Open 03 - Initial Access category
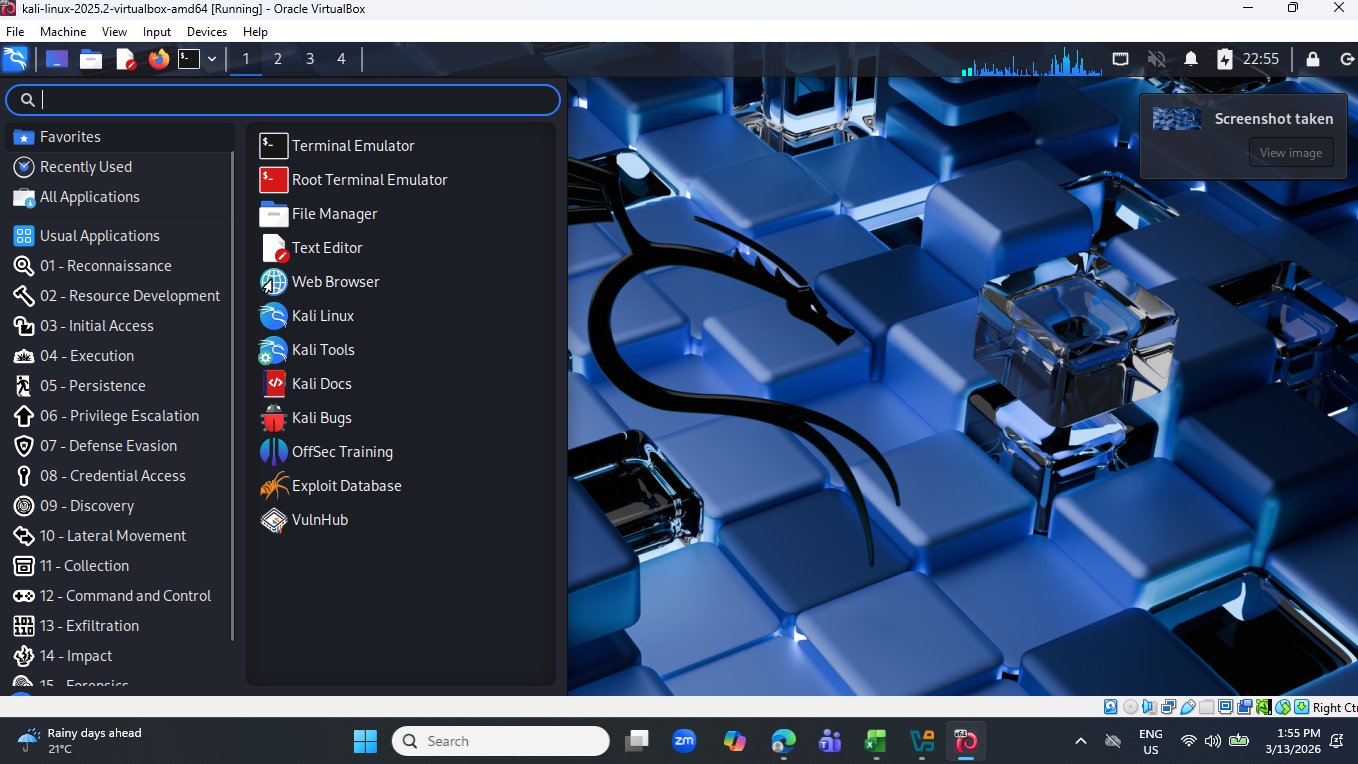The height and width of the screenshot is (764, 1358). coord(120,326)
